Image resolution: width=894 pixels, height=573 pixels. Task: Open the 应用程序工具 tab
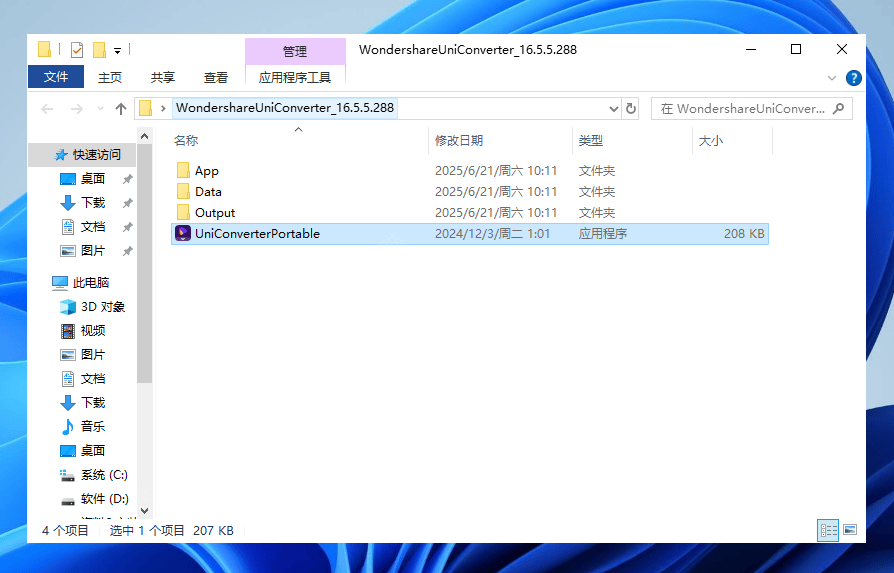295,78
